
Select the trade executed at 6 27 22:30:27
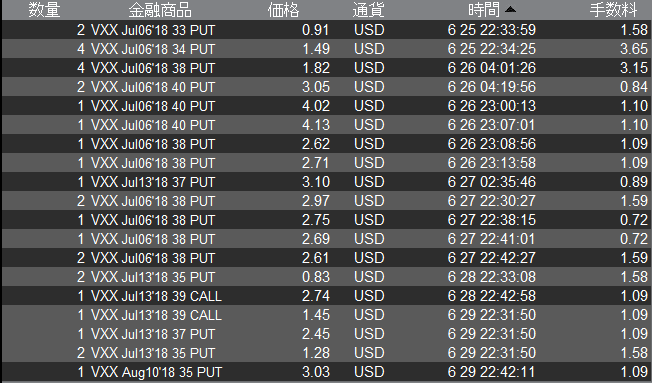click(x=326, y=201)
